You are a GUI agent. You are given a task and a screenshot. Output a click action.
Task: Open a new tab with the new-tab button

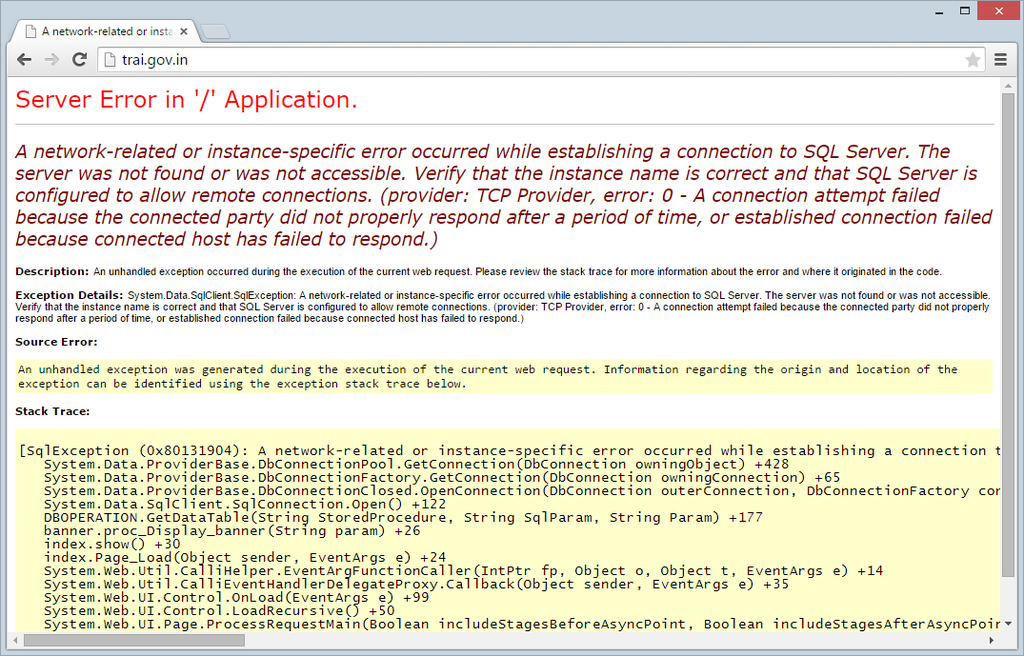click(x=215, y=31)
